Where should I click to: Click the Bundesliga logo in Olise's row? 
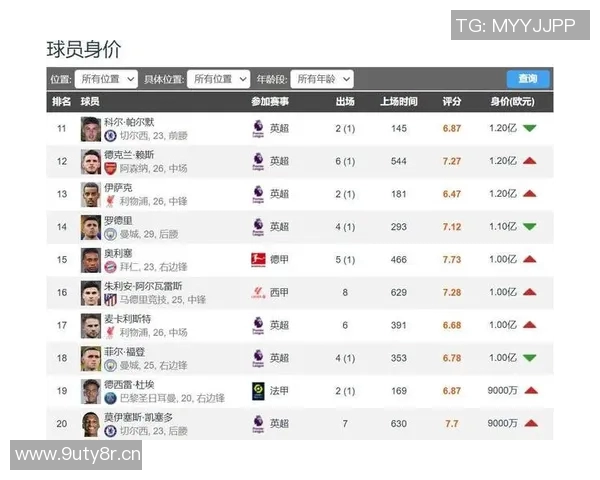(x=257, y=259)
